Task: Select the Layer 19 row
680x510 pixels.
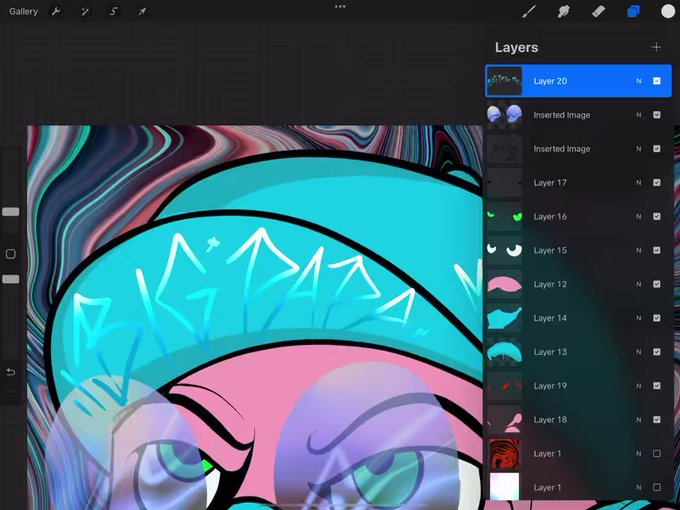Action: (x=579, y=386)
